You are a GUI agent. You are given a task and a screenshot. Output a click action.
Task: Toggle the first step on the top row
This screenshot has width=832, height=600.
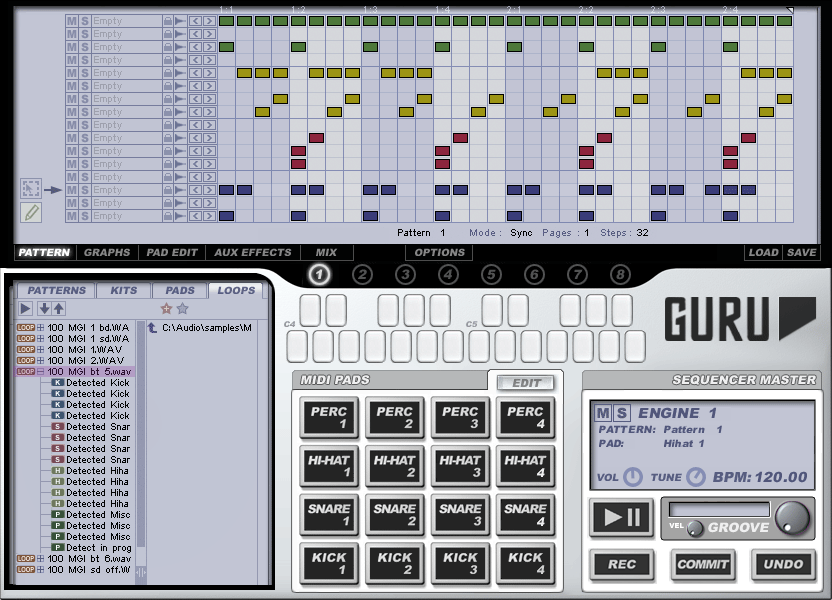coord(227,21)
